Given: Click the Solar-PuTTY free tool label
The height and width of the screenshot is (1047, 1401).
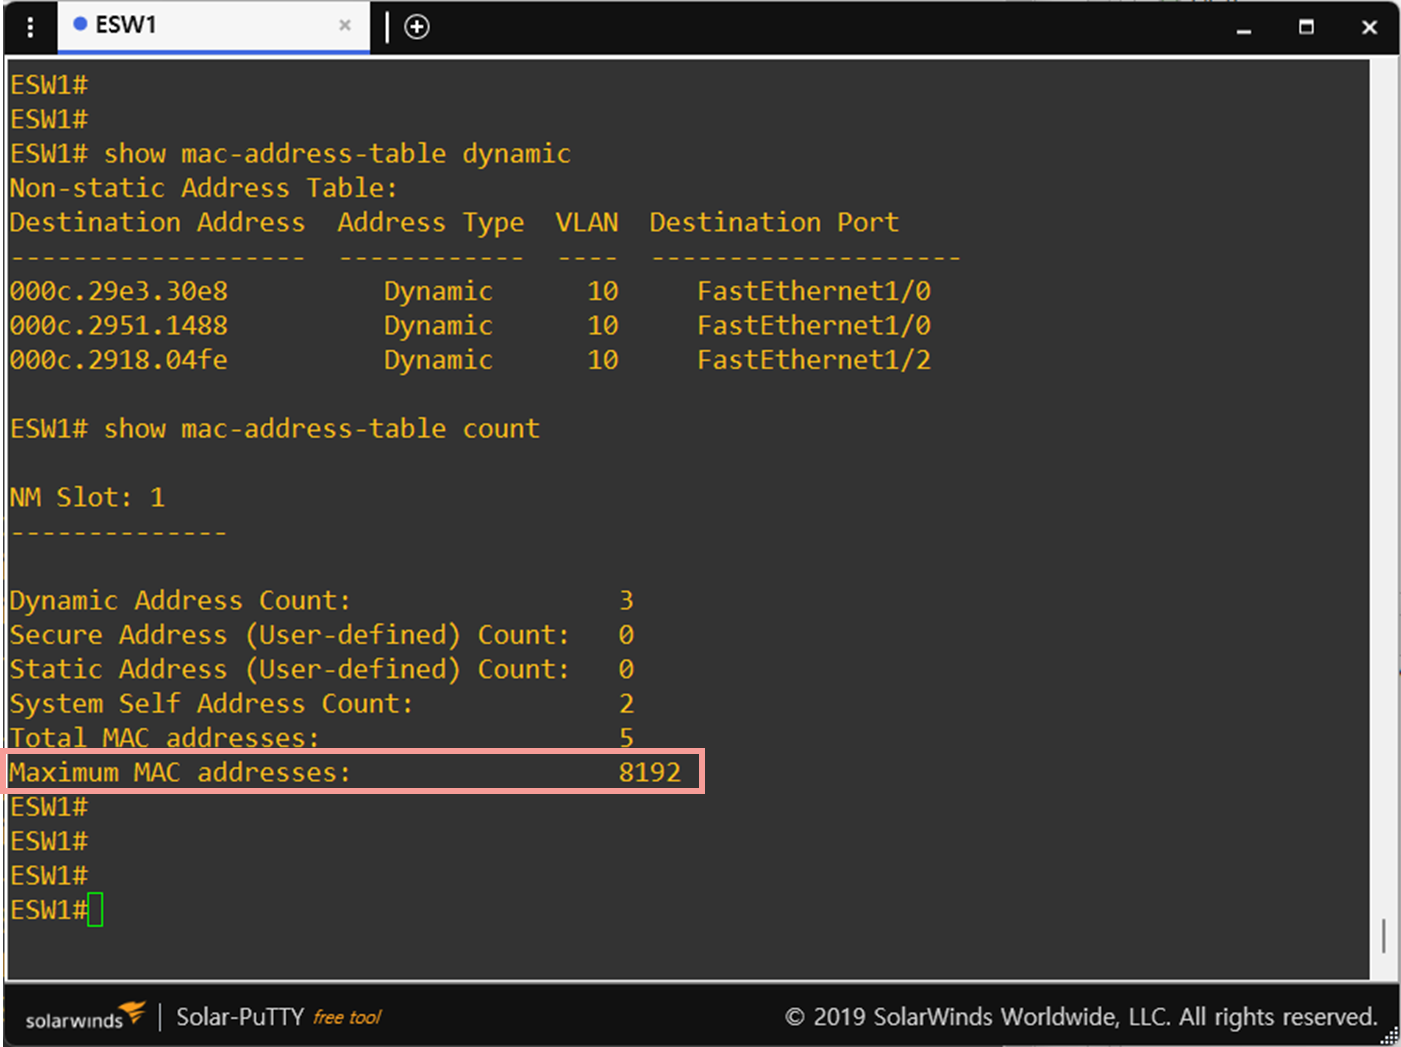Looking at the screenshot, I should coord(279,1017).
